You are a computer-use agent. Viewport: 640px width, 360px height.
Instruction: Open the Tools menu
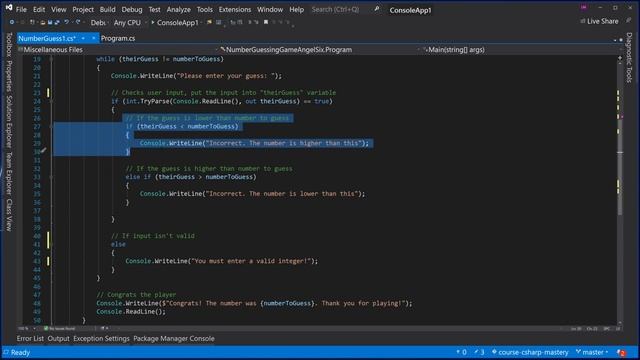click(x=204, y=9)
